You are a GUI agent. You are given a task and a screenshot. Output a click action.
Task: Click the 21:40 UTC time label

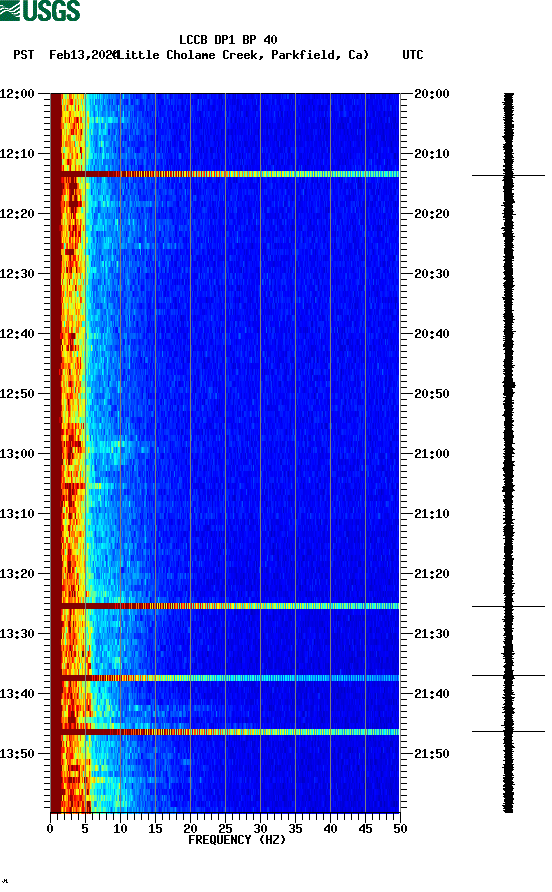(432, 694)
